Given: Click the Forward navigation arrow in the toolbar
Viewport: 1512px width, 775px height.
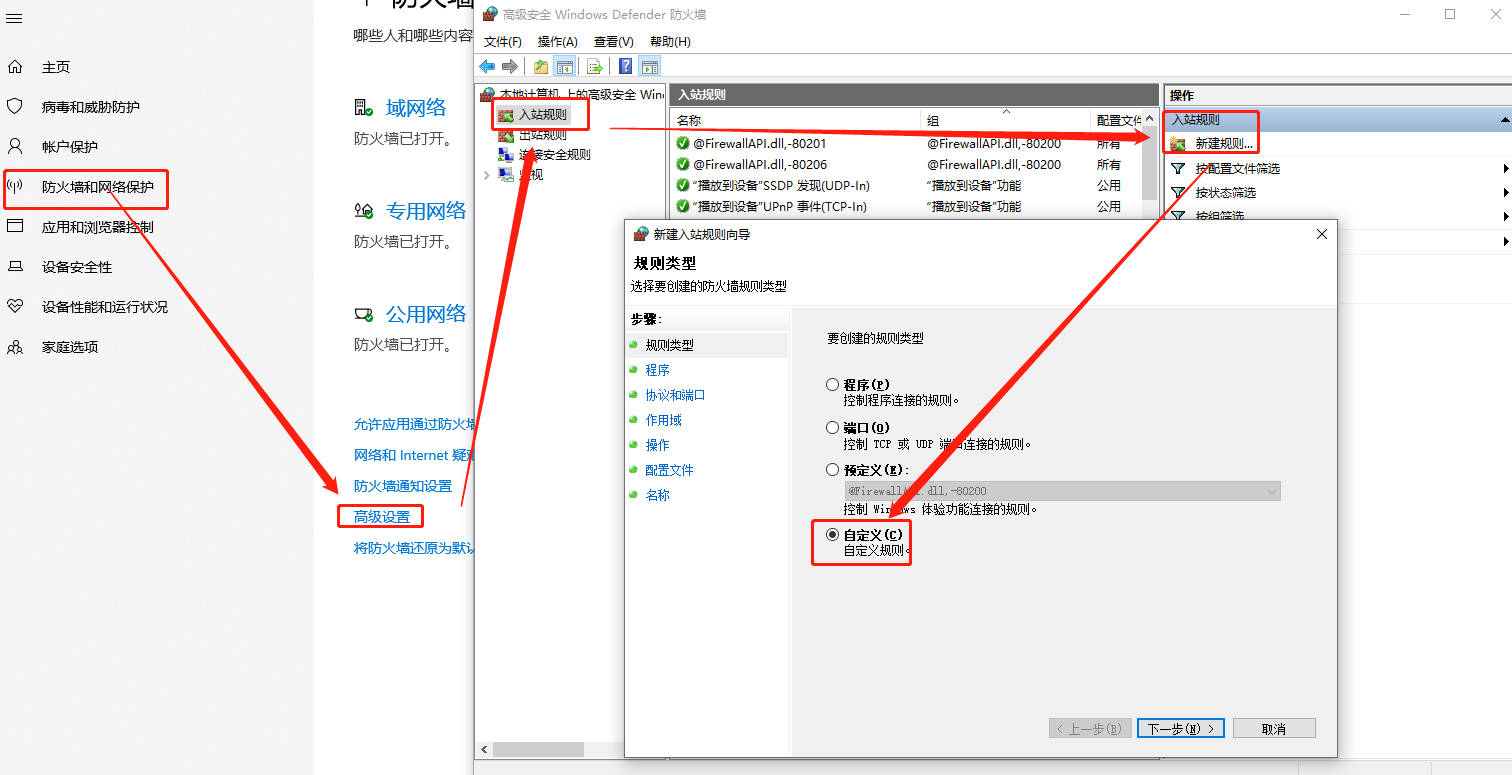Looking at the screenshot, I should click(508, 66).
